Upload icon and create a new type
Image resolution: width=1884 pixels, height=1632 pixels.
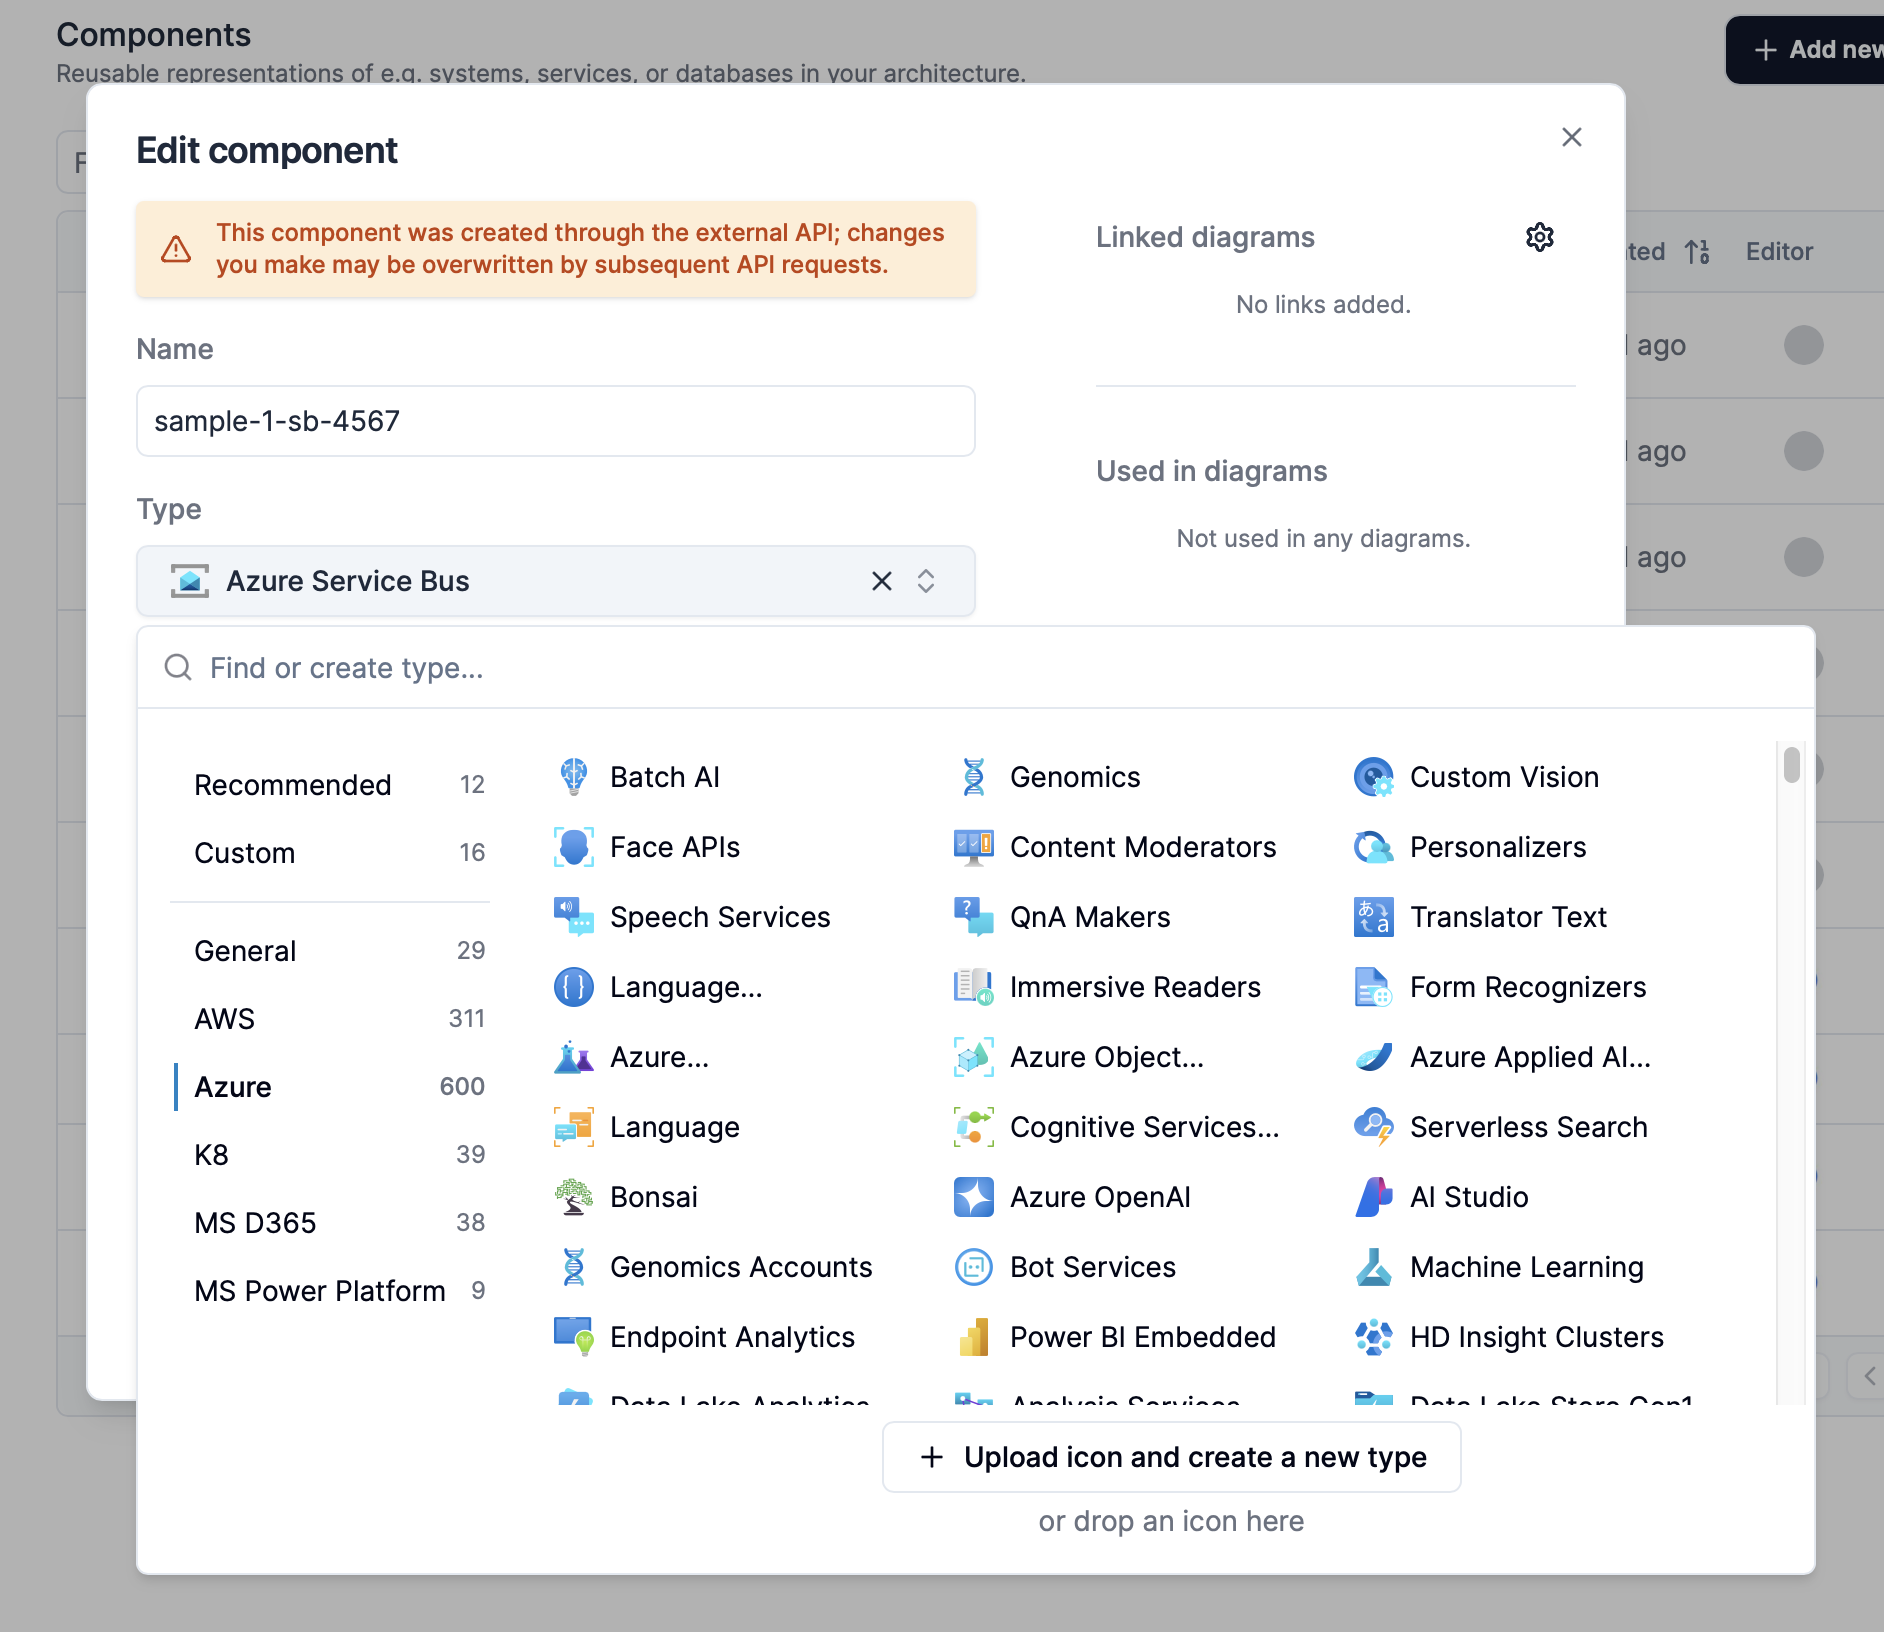coord(1172,1457)
